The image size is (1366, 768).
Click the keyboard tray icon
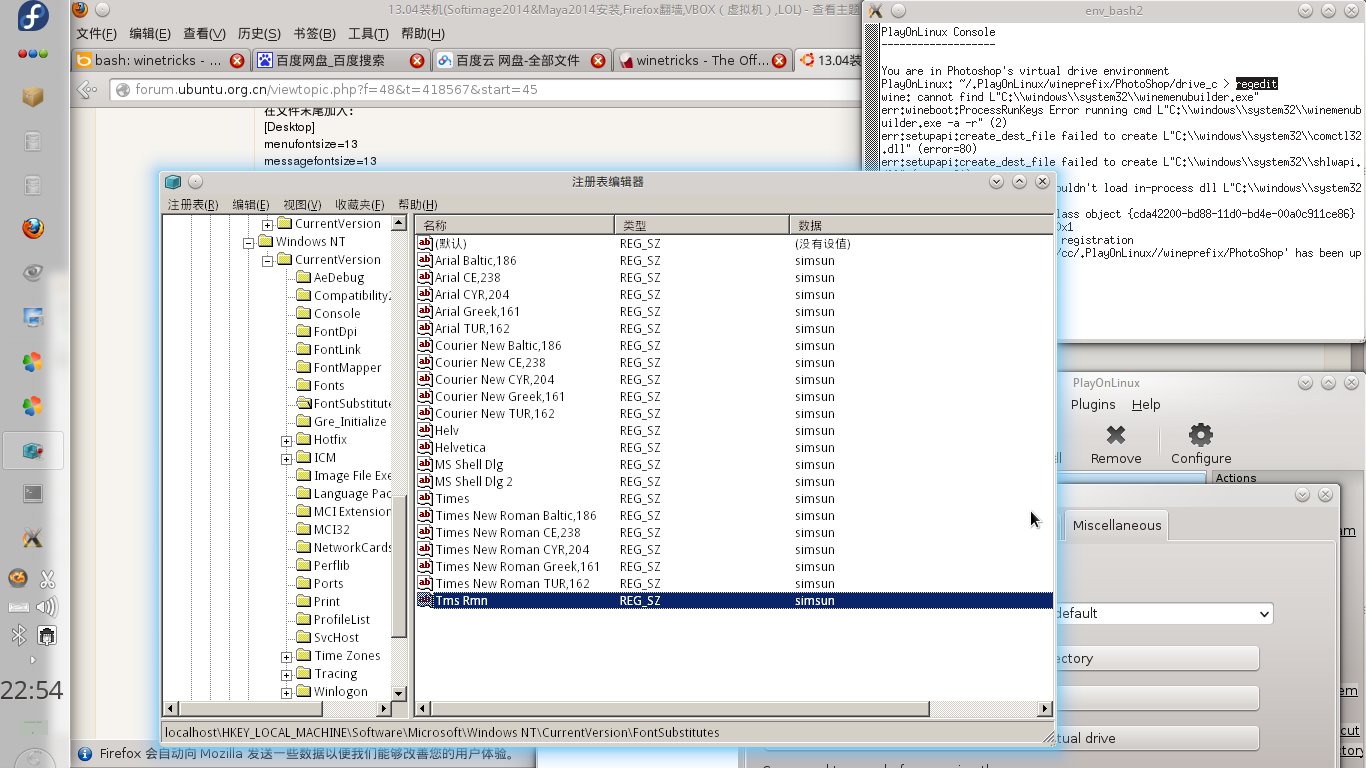click(19, 606)
